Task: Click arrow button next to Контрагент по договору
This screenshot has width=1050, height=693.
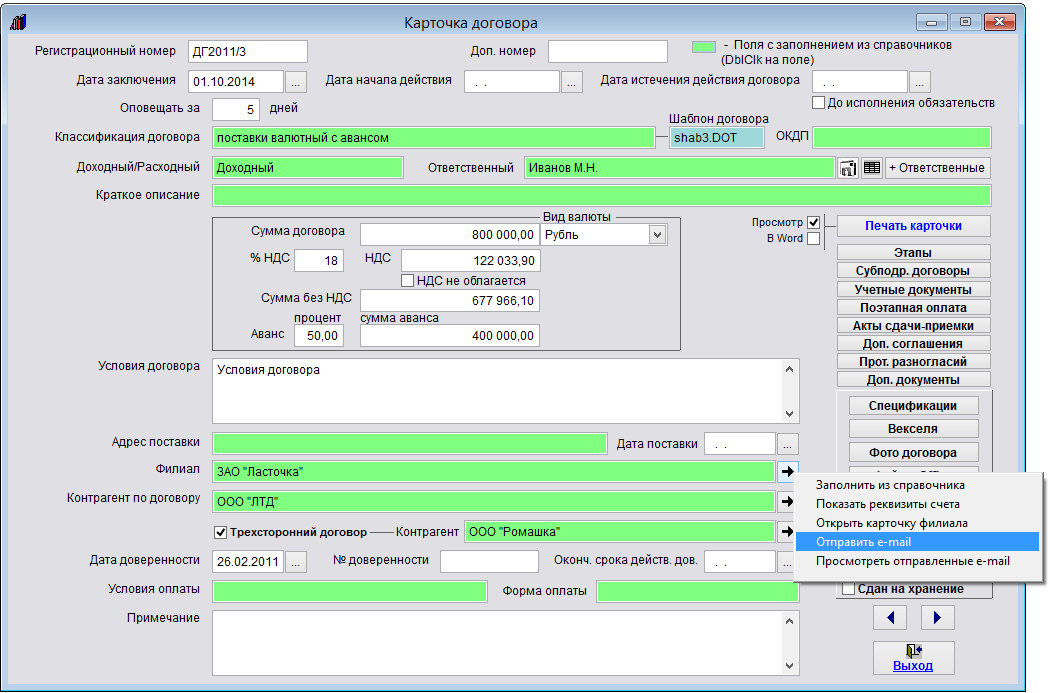Action: (788, 501)
